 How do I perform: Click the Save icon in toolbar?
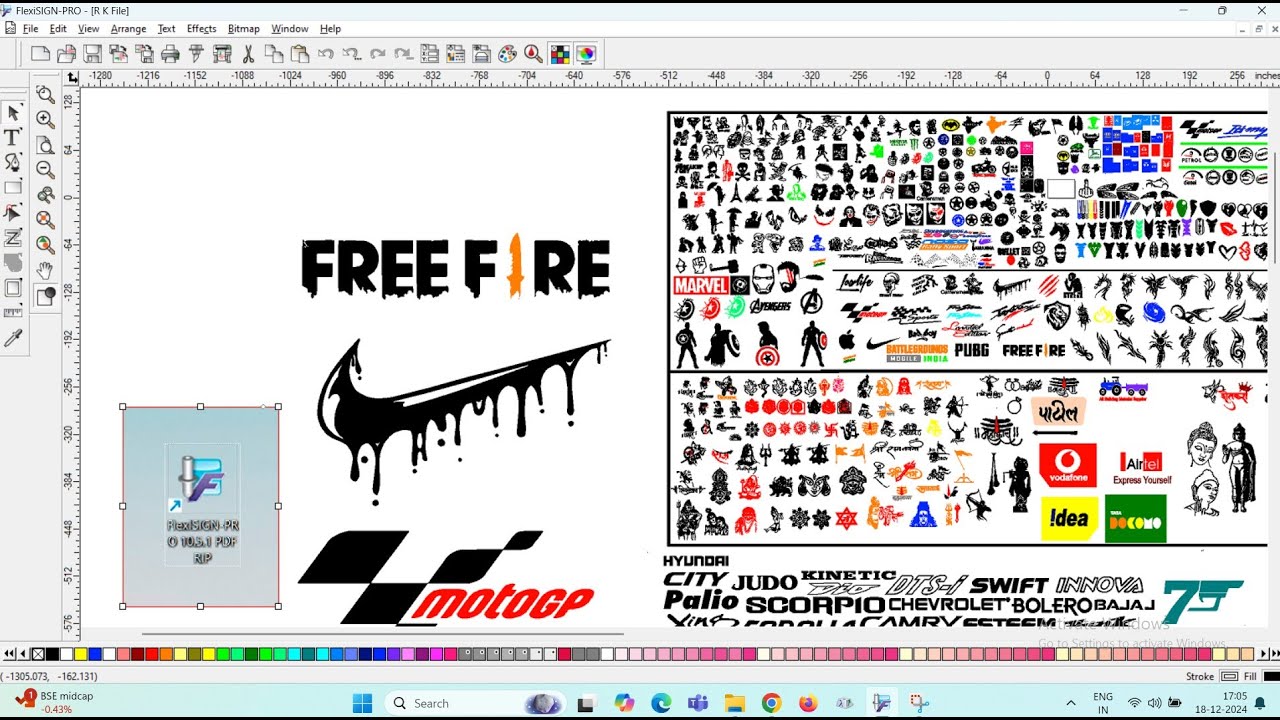(92, 54)
